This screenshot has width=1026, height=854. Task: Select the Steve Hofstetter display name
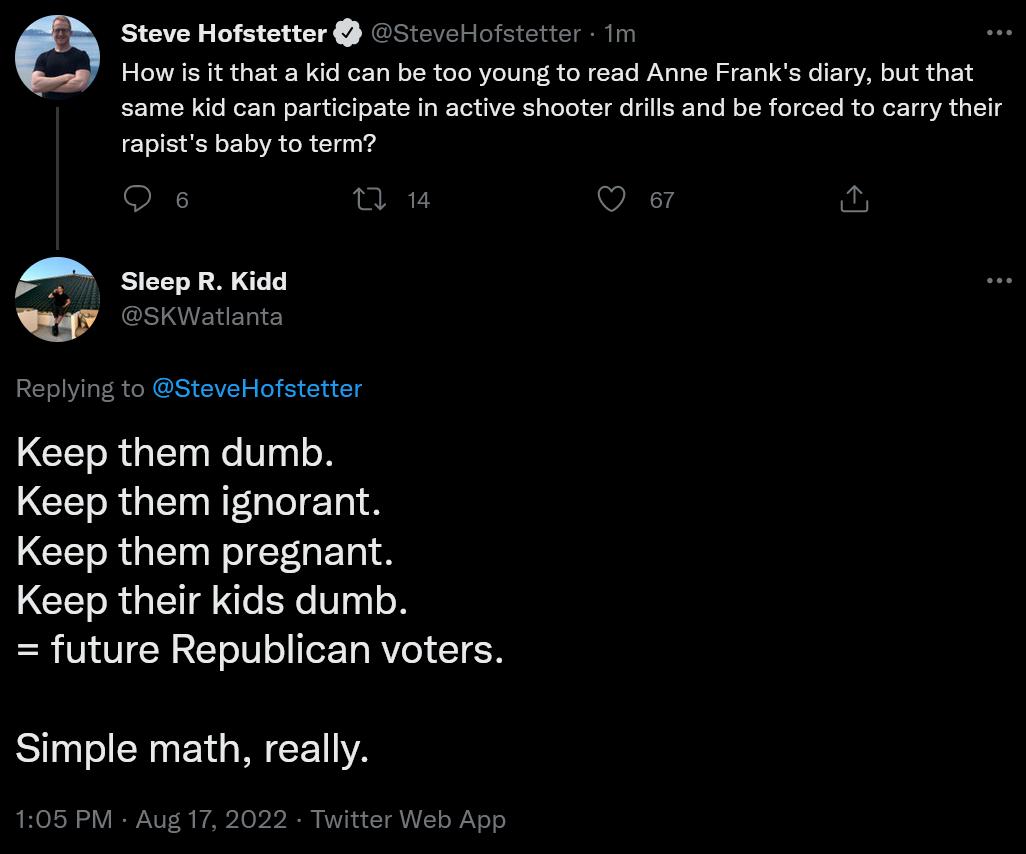point(224,32)
